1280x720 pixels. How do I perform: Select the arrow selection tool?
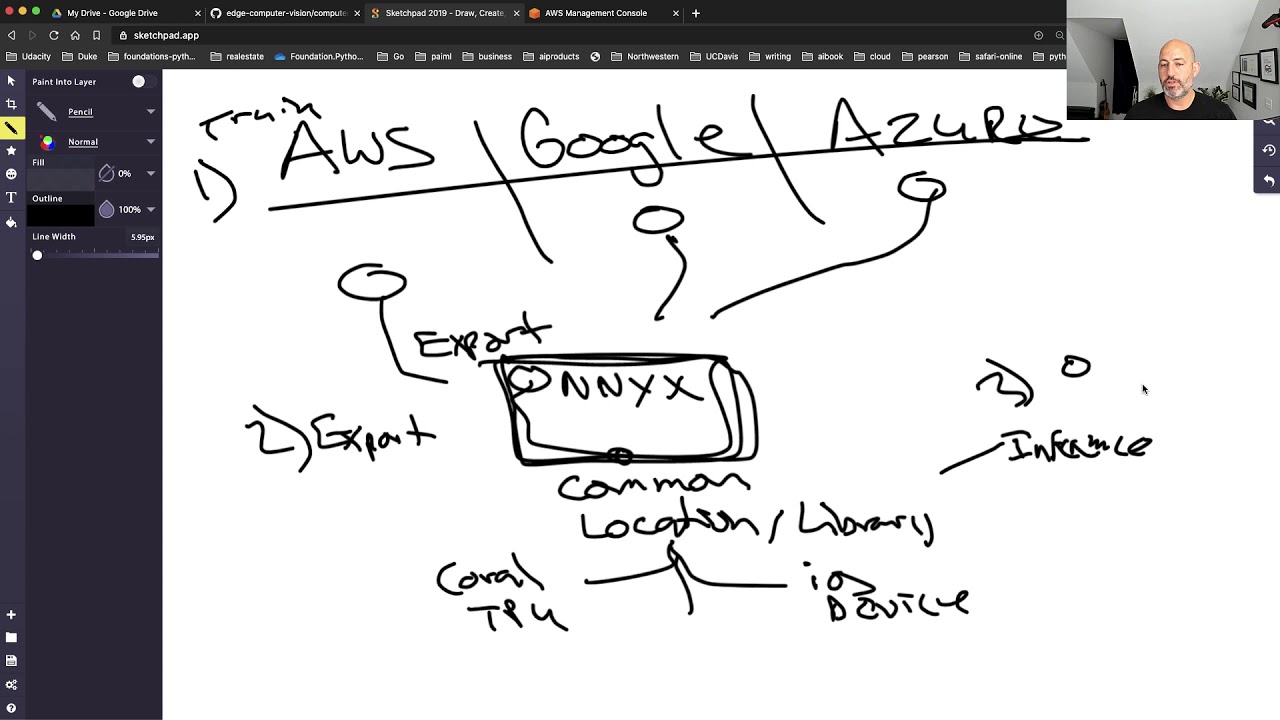tap(11, 81)
